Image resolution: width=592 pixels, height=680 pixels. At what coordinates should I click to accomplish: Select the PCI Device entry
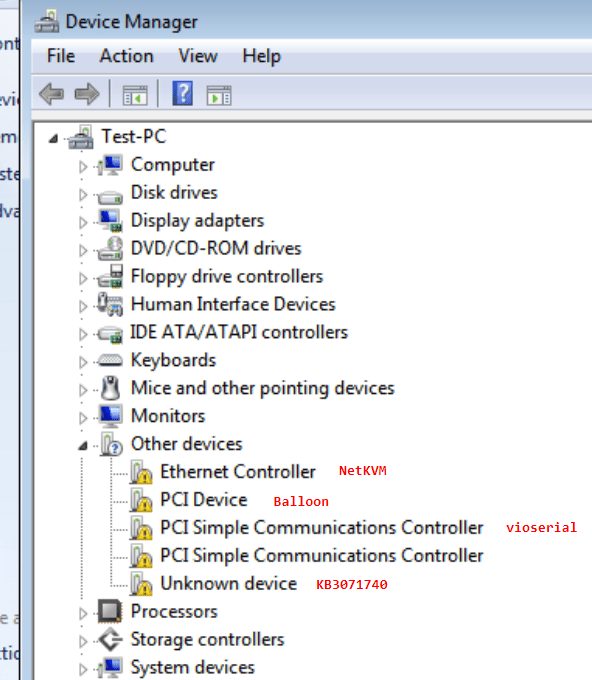(x=204, y=500)
